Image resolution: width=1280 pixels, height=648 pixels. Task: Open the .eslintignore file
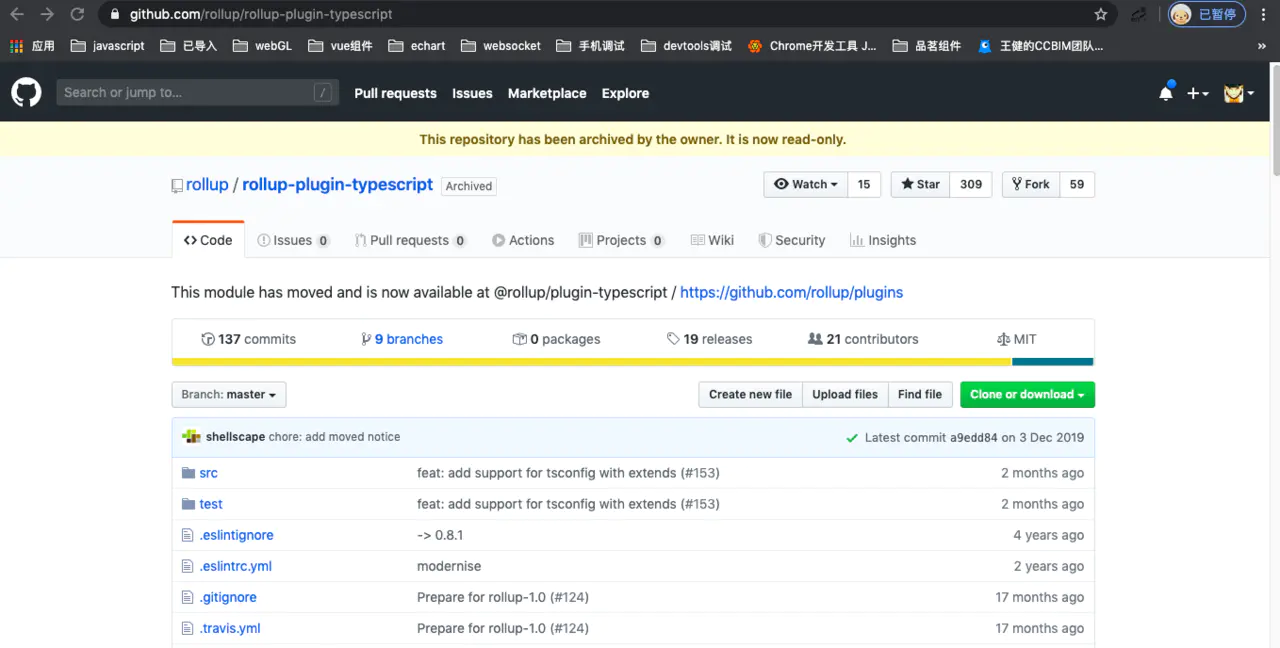click(x=236, y=535)
